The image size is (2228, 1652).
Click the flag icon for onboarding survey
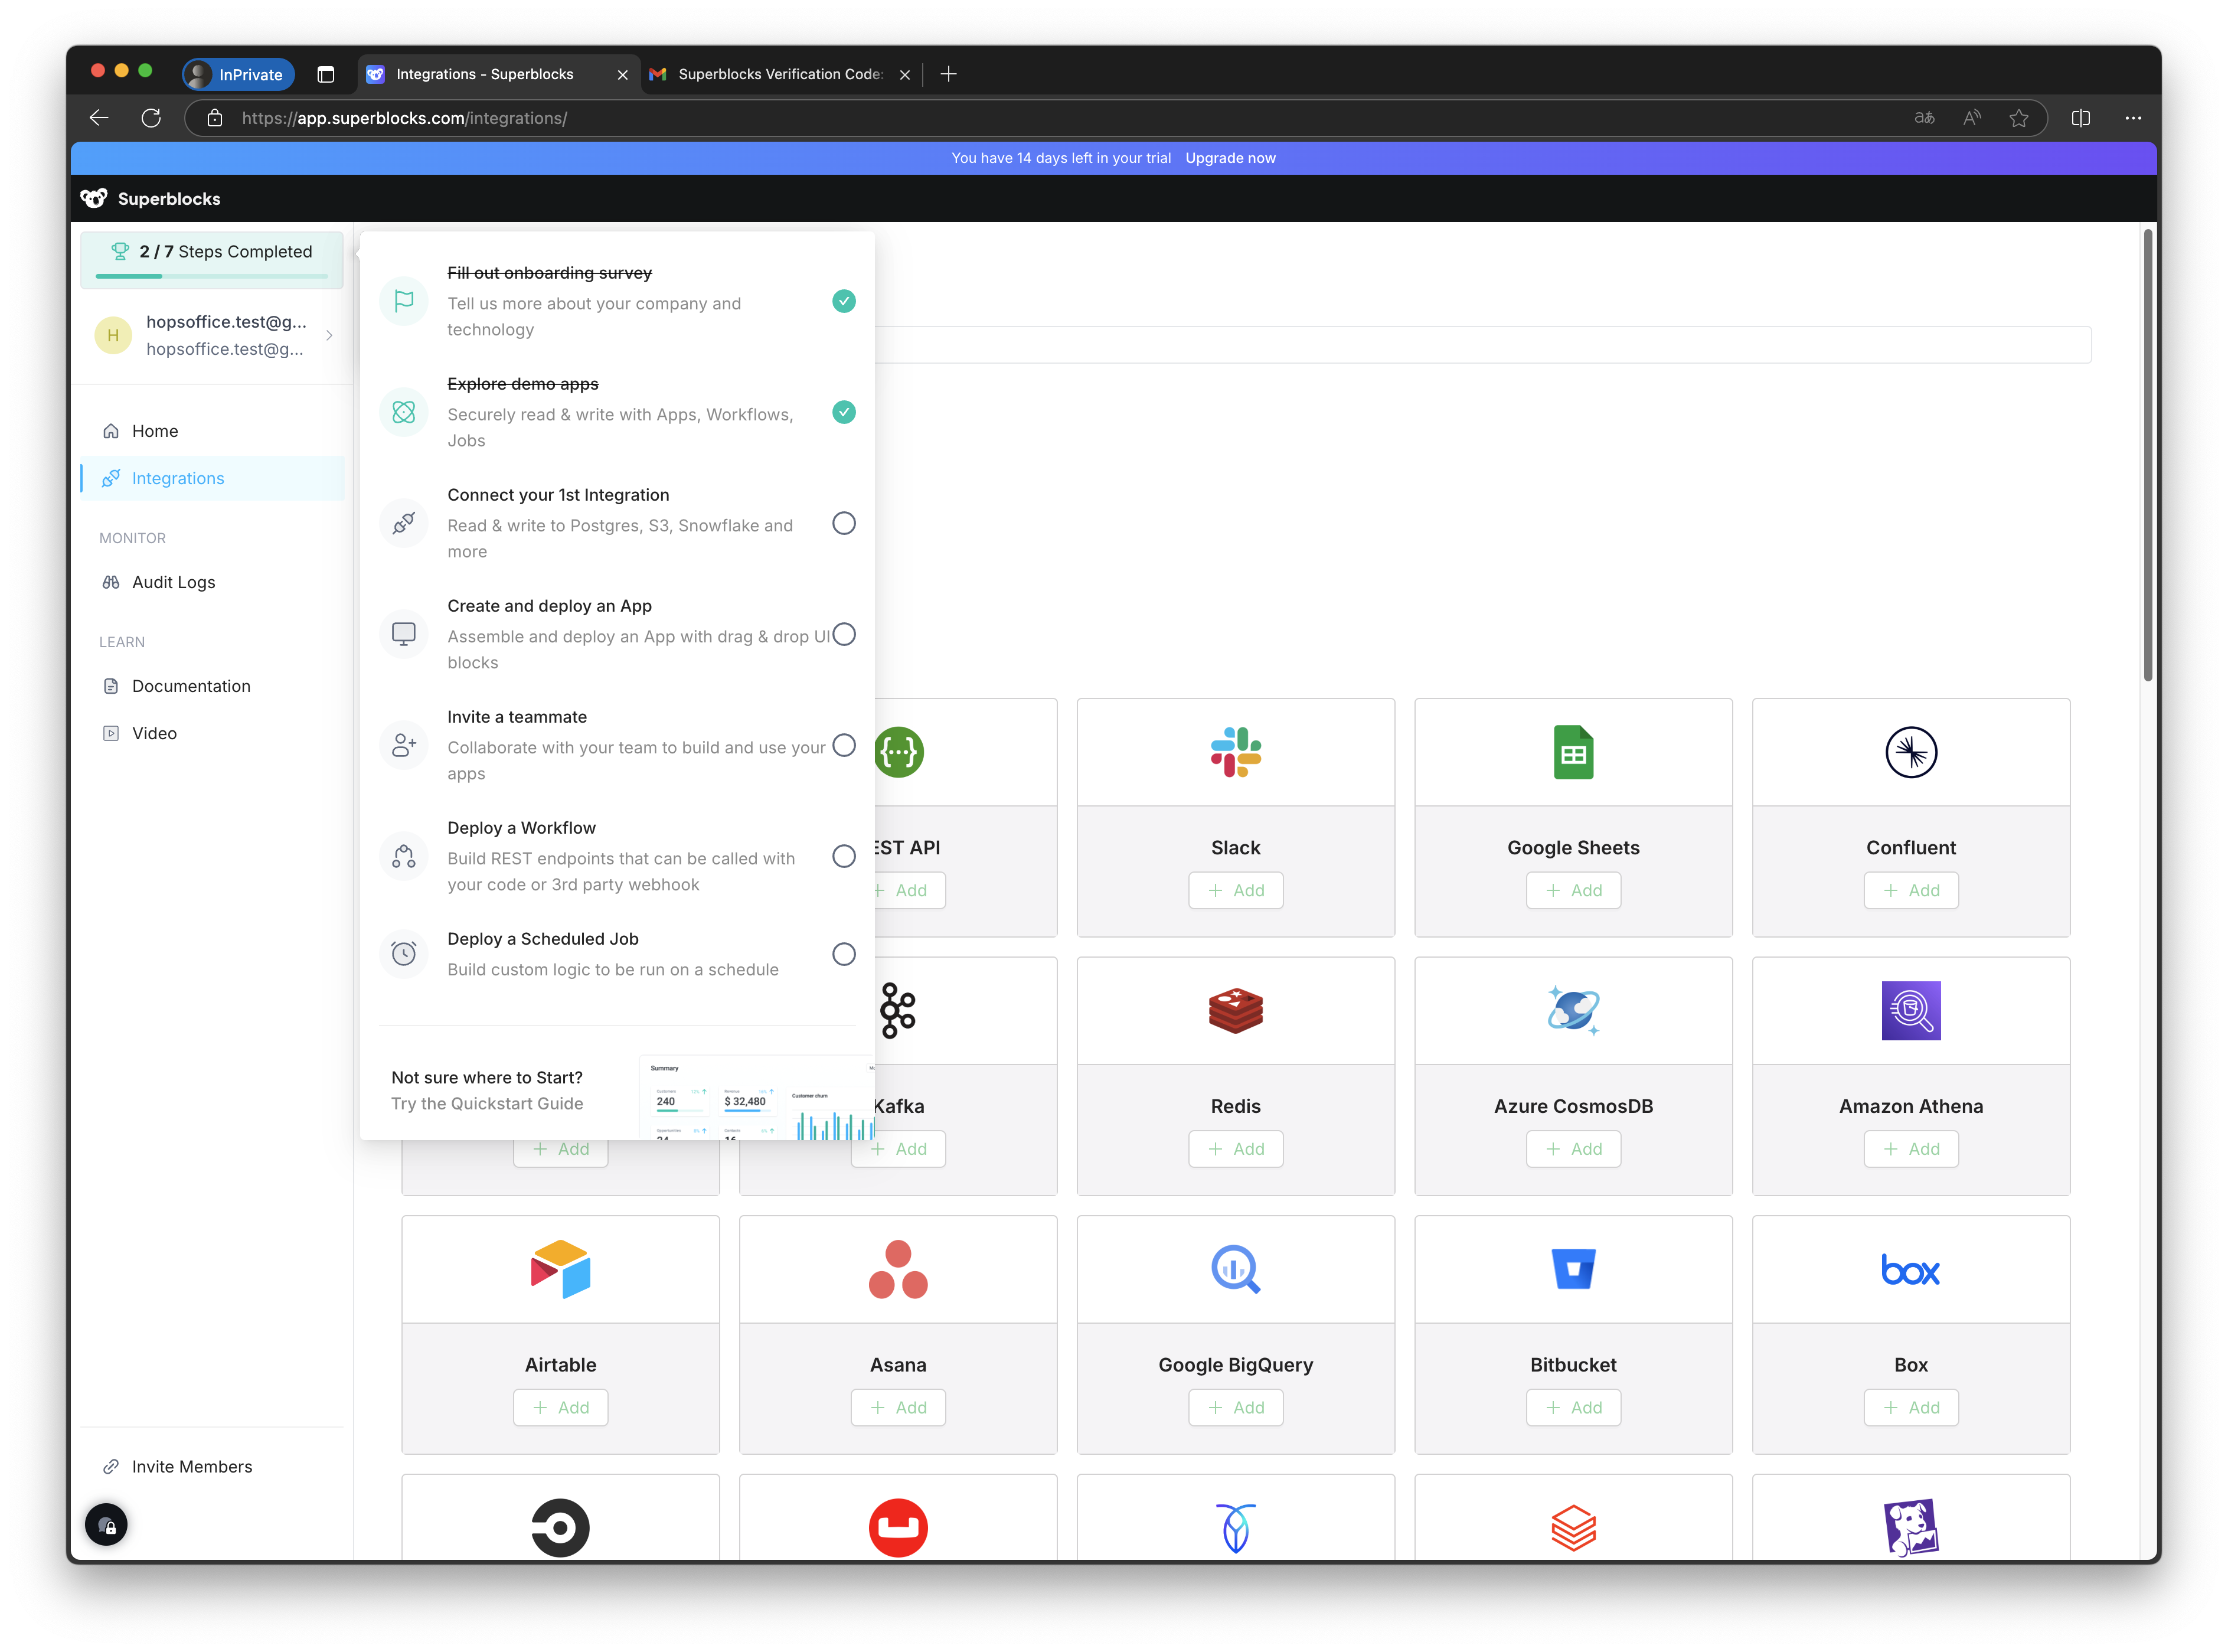404,301
